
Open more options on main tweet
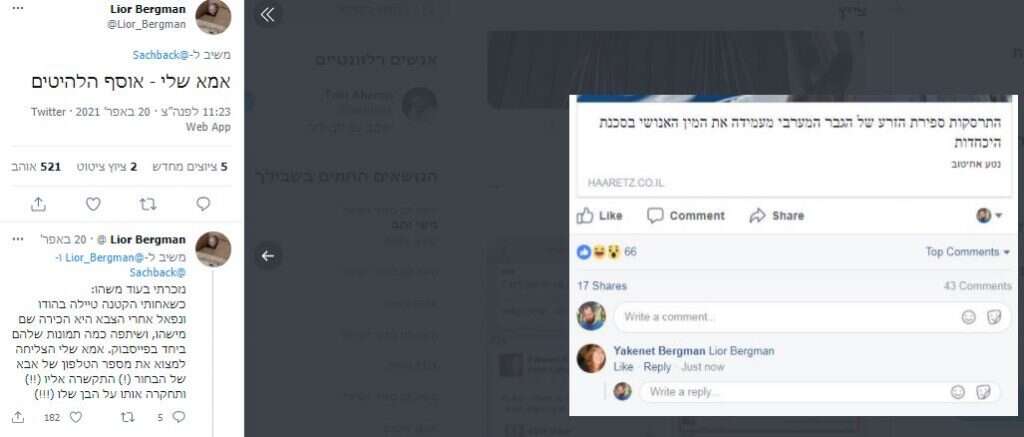click(x=18, y=8)
